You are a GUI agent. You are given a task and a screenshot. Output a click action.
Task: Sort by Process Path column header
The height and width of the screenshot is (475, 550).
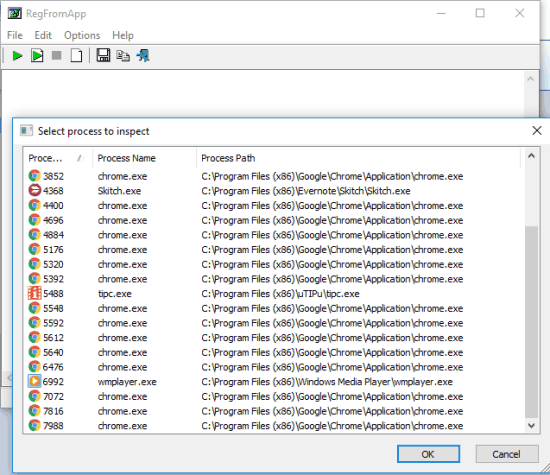tap(358, 158)
